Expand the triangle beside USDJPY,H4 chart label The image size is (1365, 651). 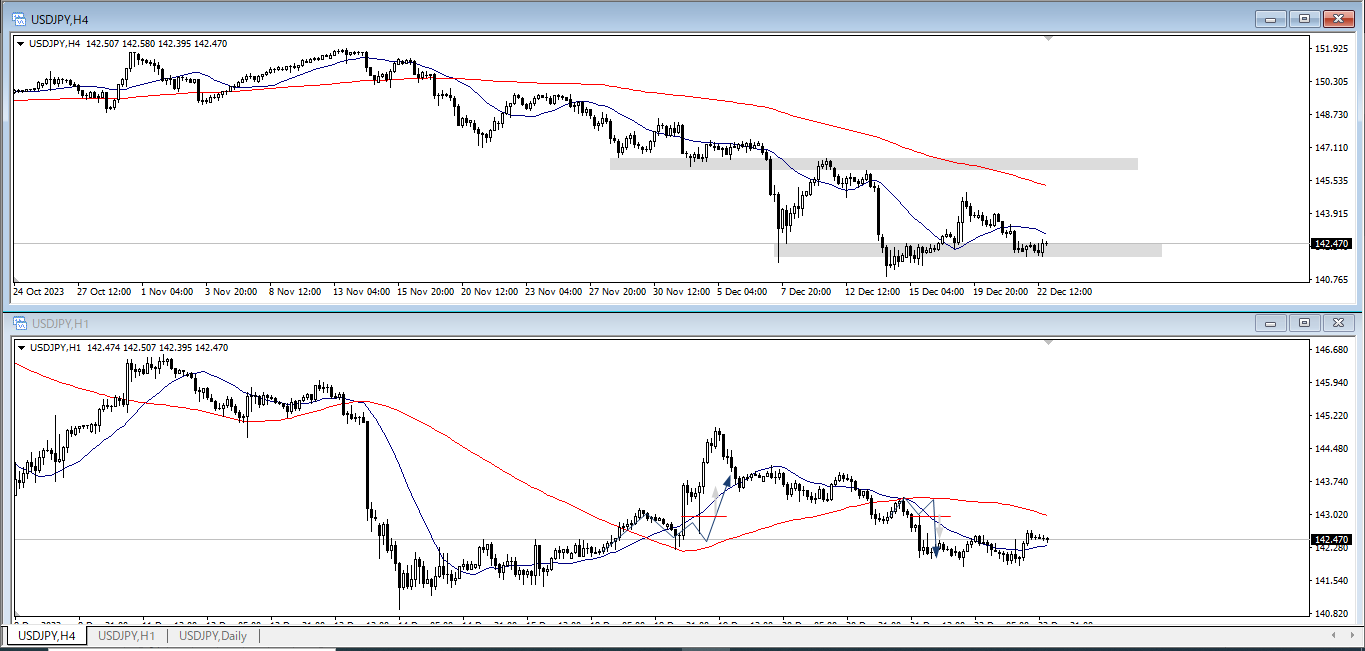click(21, 43)
